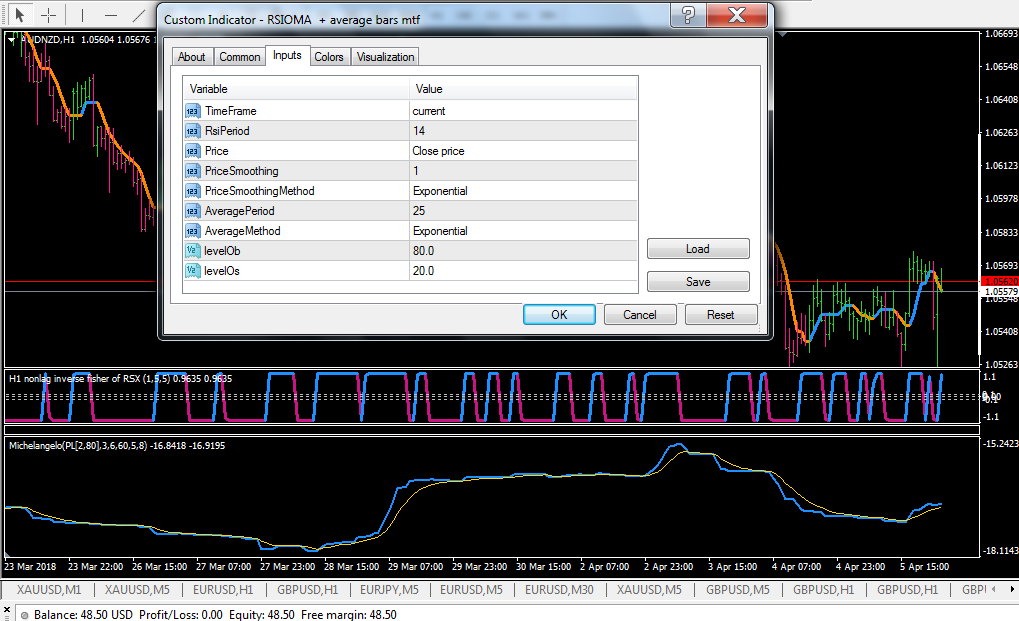The width and height of the screenshot is (1019, 621).
Task: Switch to the EURJPY,M5 chart tab
Action: pyautogui.click(x=390, y=590)
